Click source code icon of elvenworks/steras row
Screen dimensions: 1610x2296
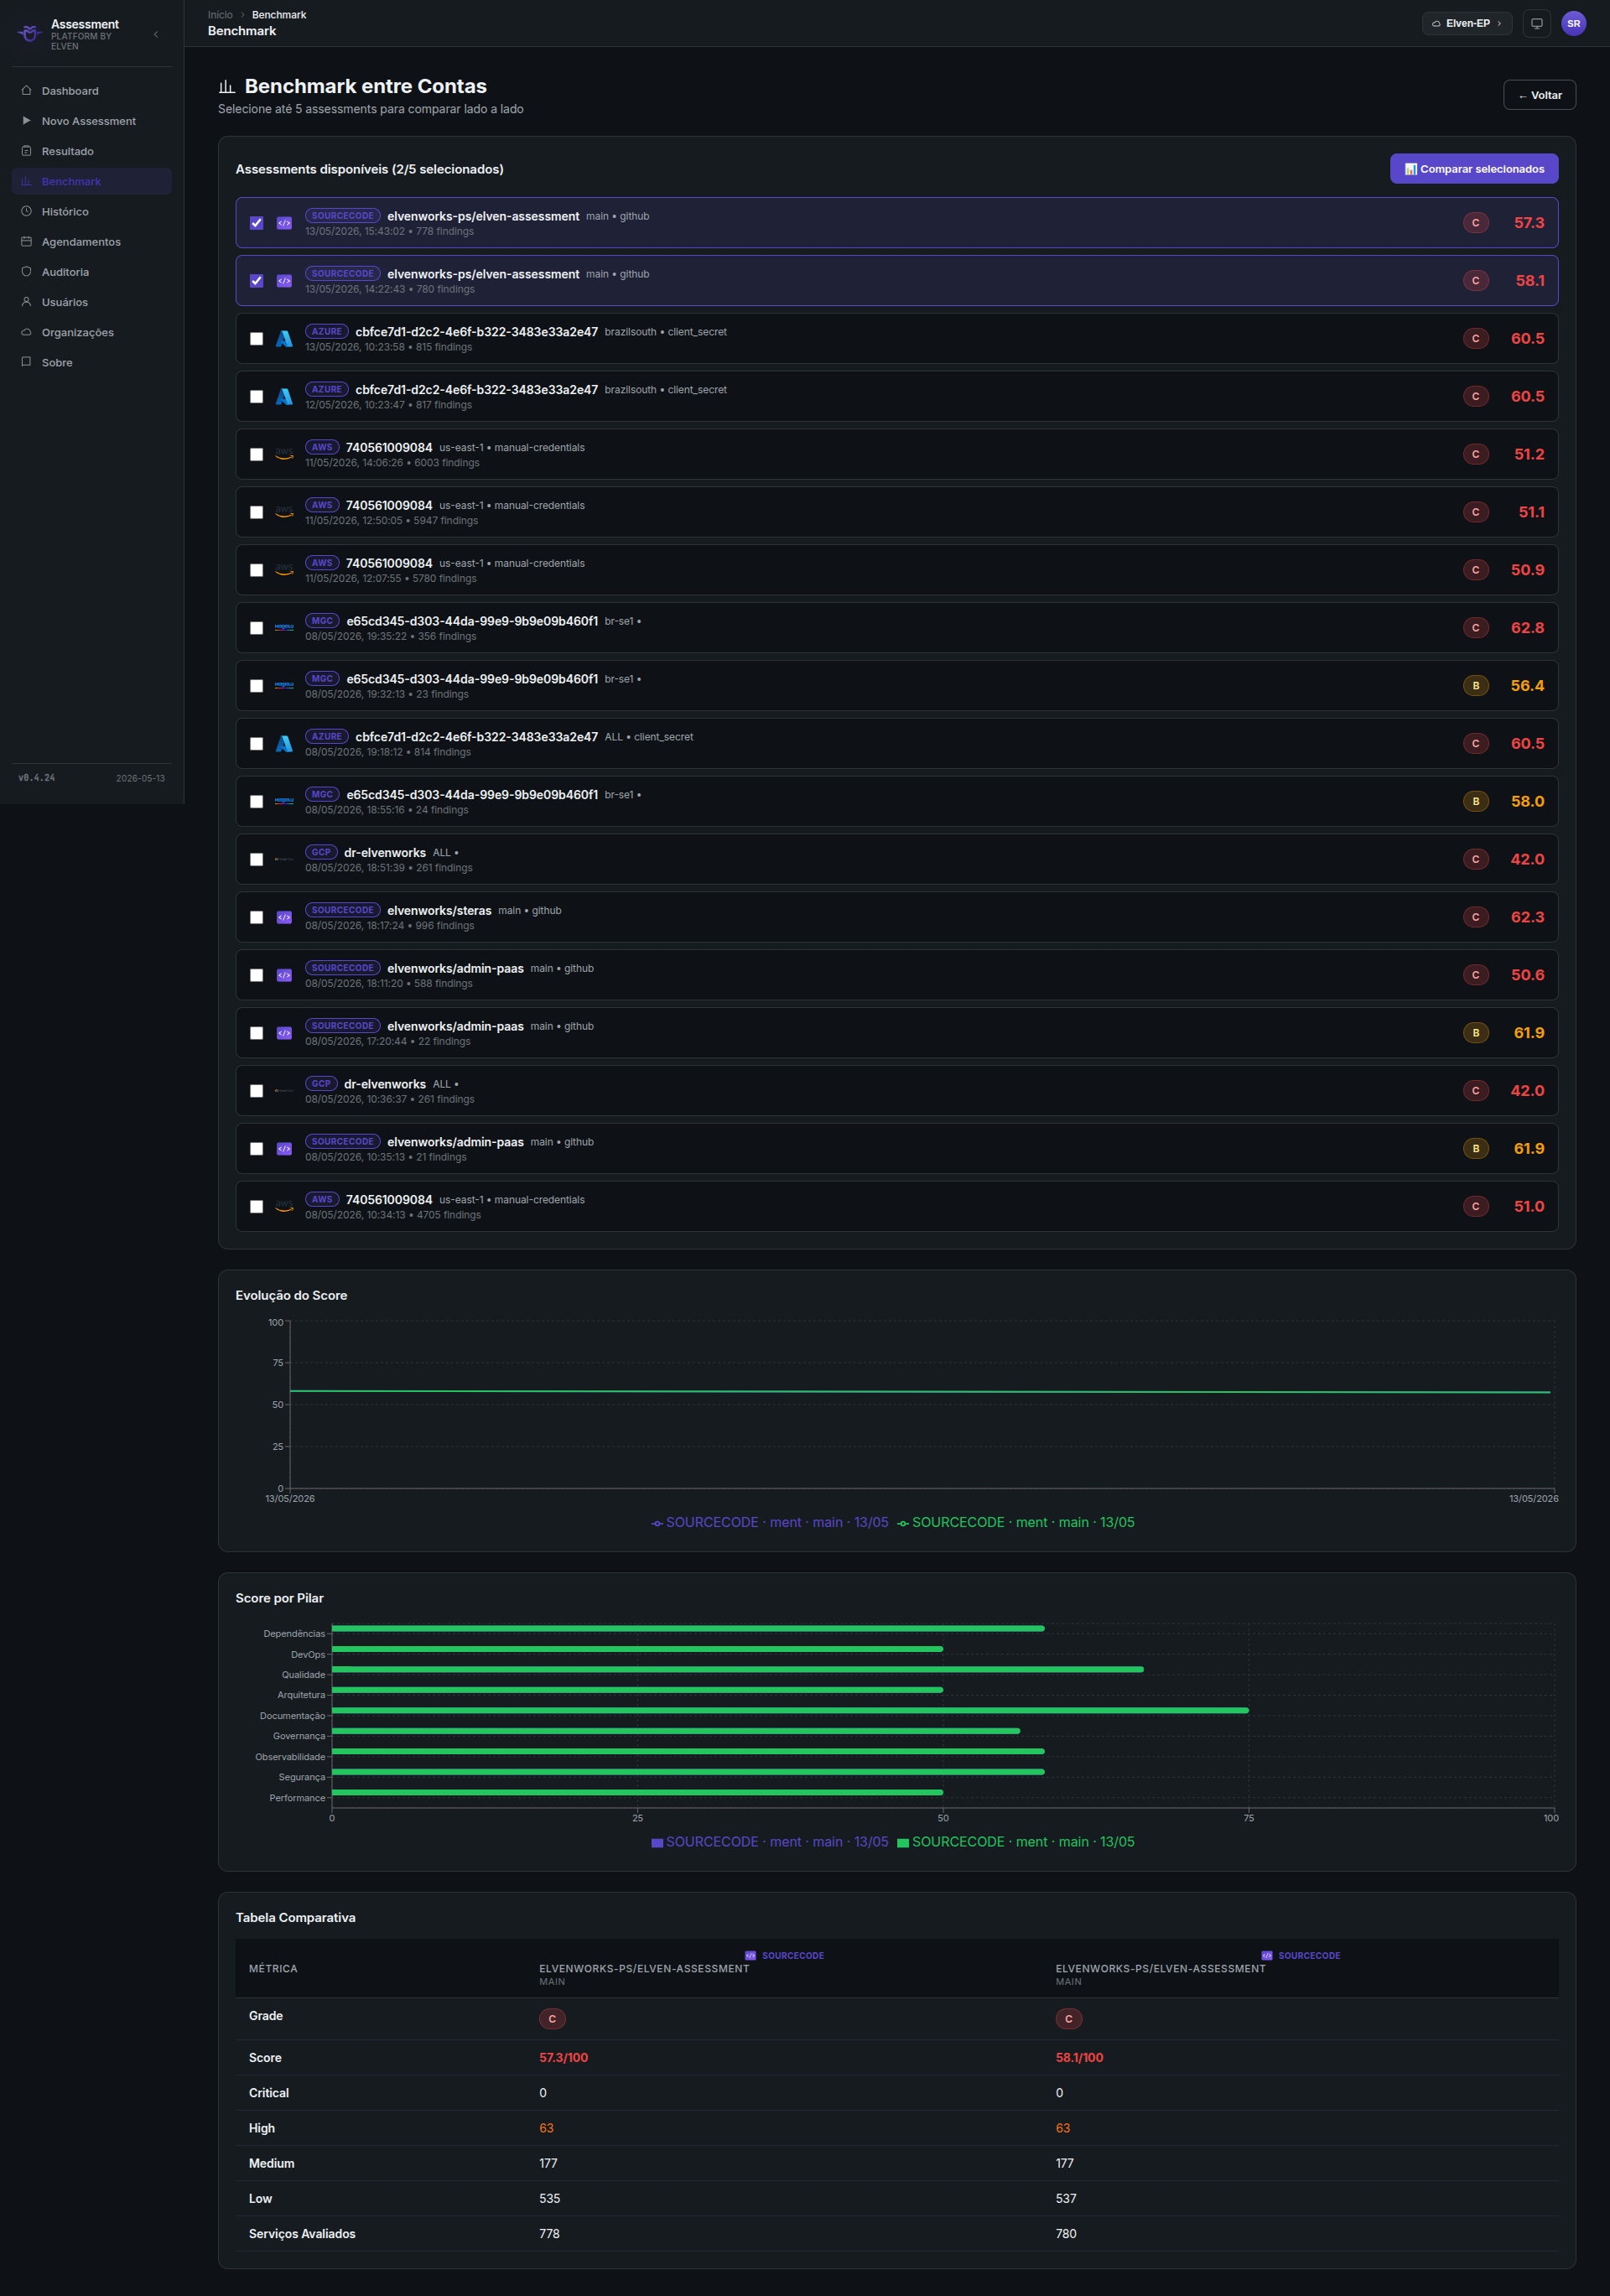(x=284, y=917)
